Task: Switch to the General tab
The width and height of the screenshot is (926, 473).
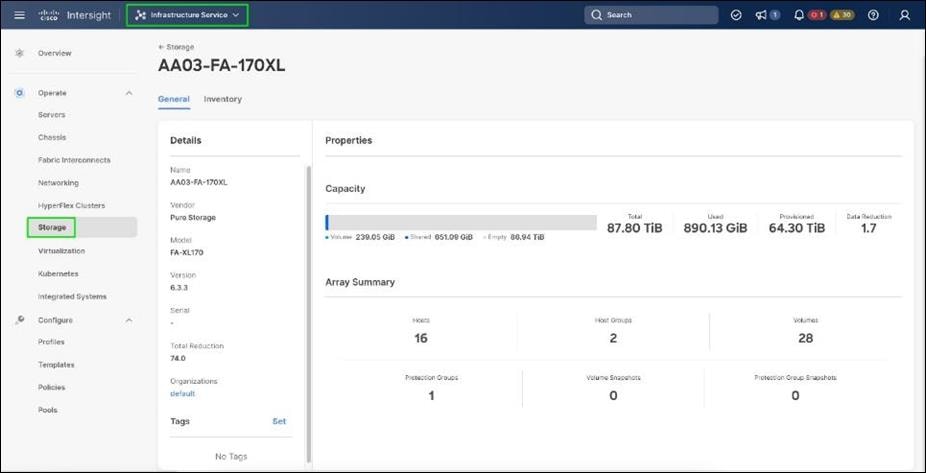Action: (x=174, y=99)
